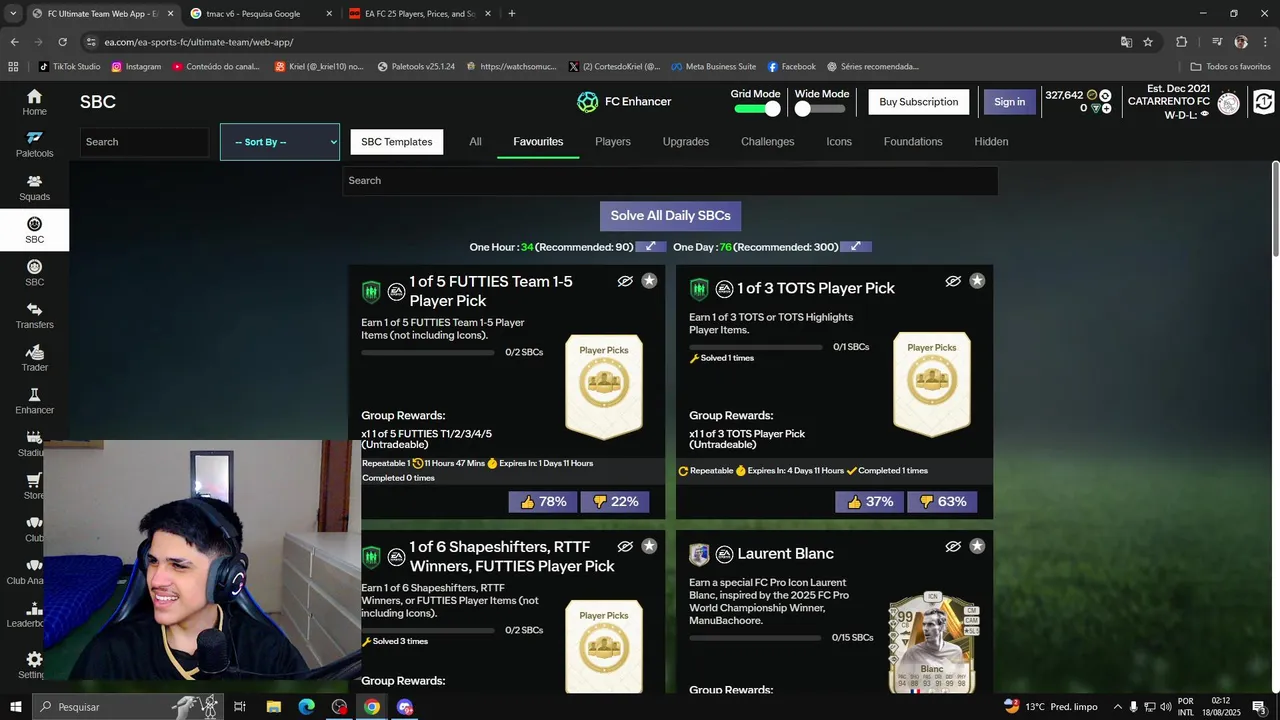
Task: Click TOTS Player Pick SBC progress bar
Action: pos(756,347)
